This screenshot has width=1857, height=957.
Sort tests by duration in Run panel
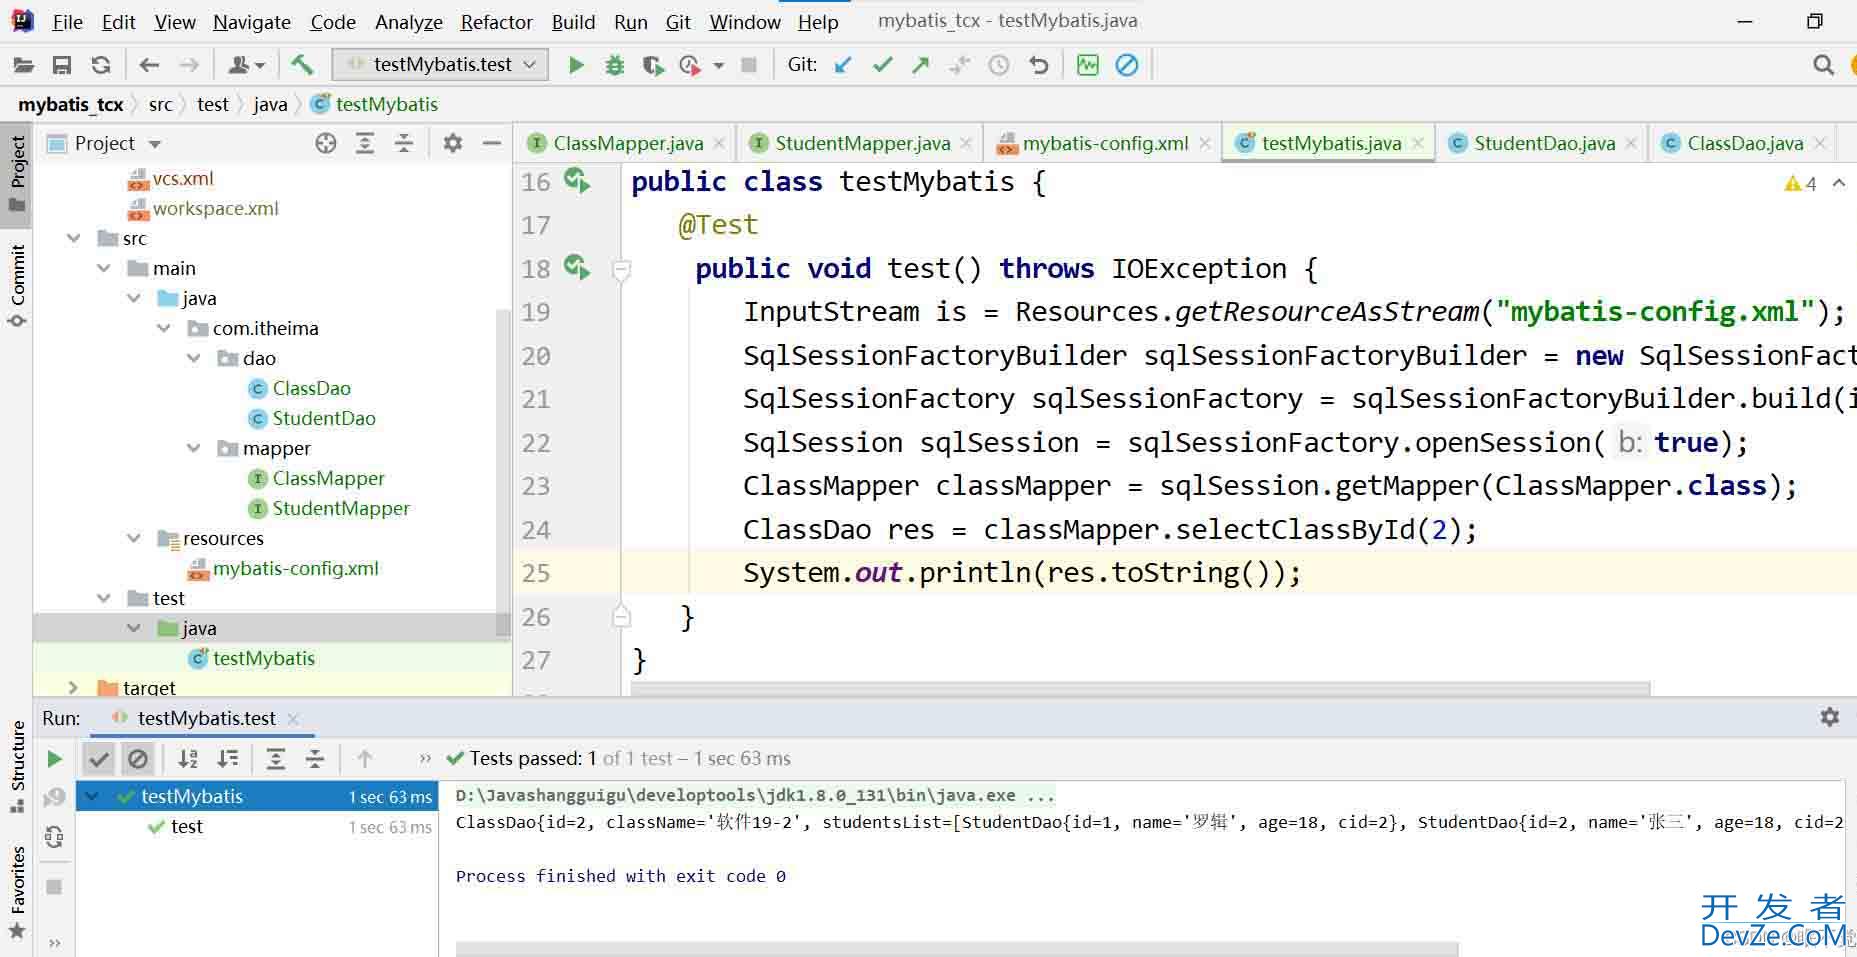tap(228, 759)
